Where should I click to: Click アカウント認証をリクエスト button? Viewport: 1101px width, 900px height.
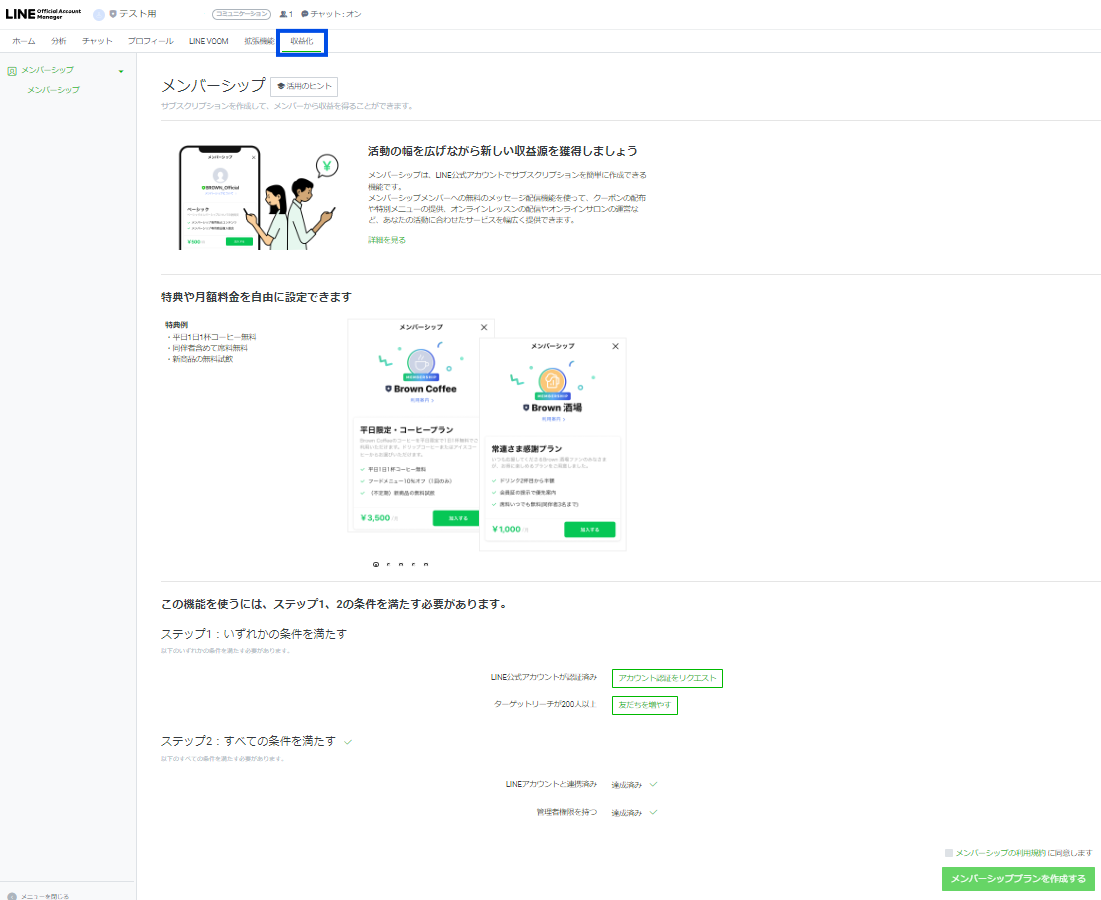click(667, 678)
